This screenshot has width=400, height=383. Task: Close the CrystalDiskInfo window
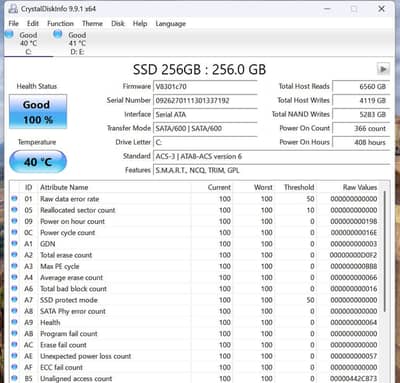[x=381, y=9]
